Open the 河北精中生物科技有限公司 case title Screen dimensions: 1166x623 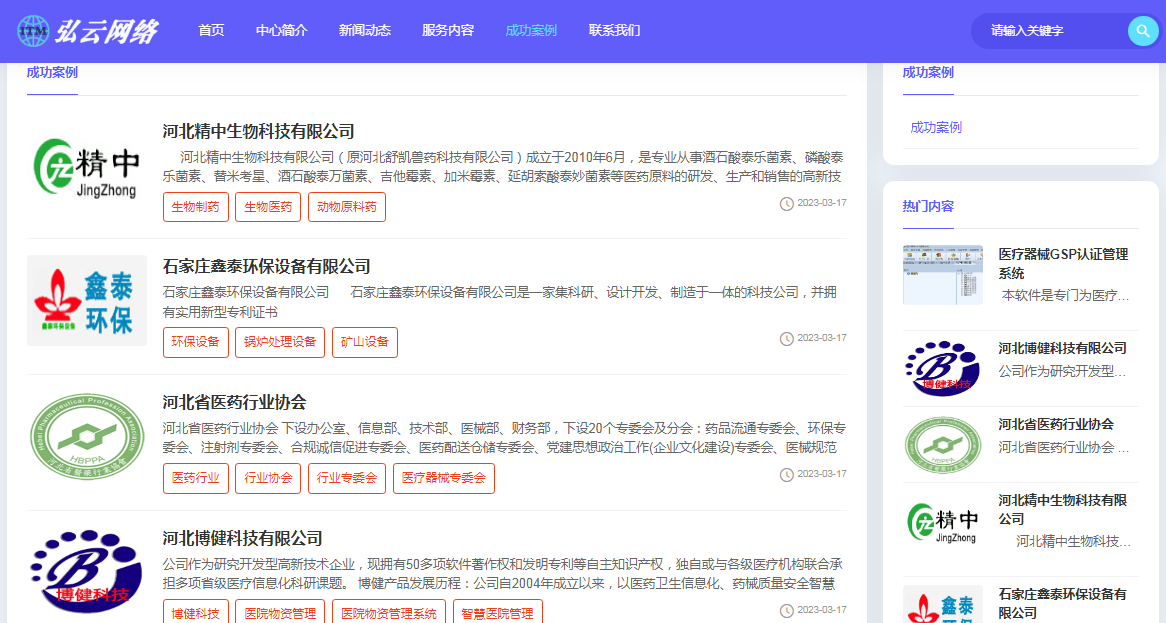click(x=259, y=132)
